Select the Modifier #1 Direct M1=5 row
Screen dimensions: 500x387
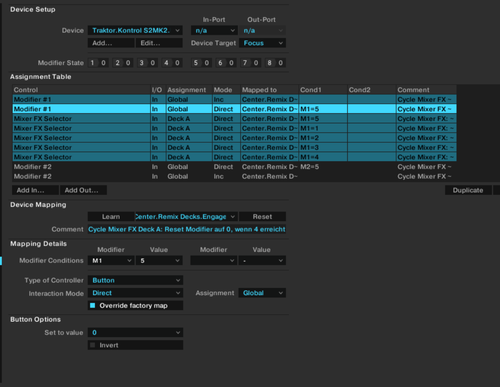(234, 109)
